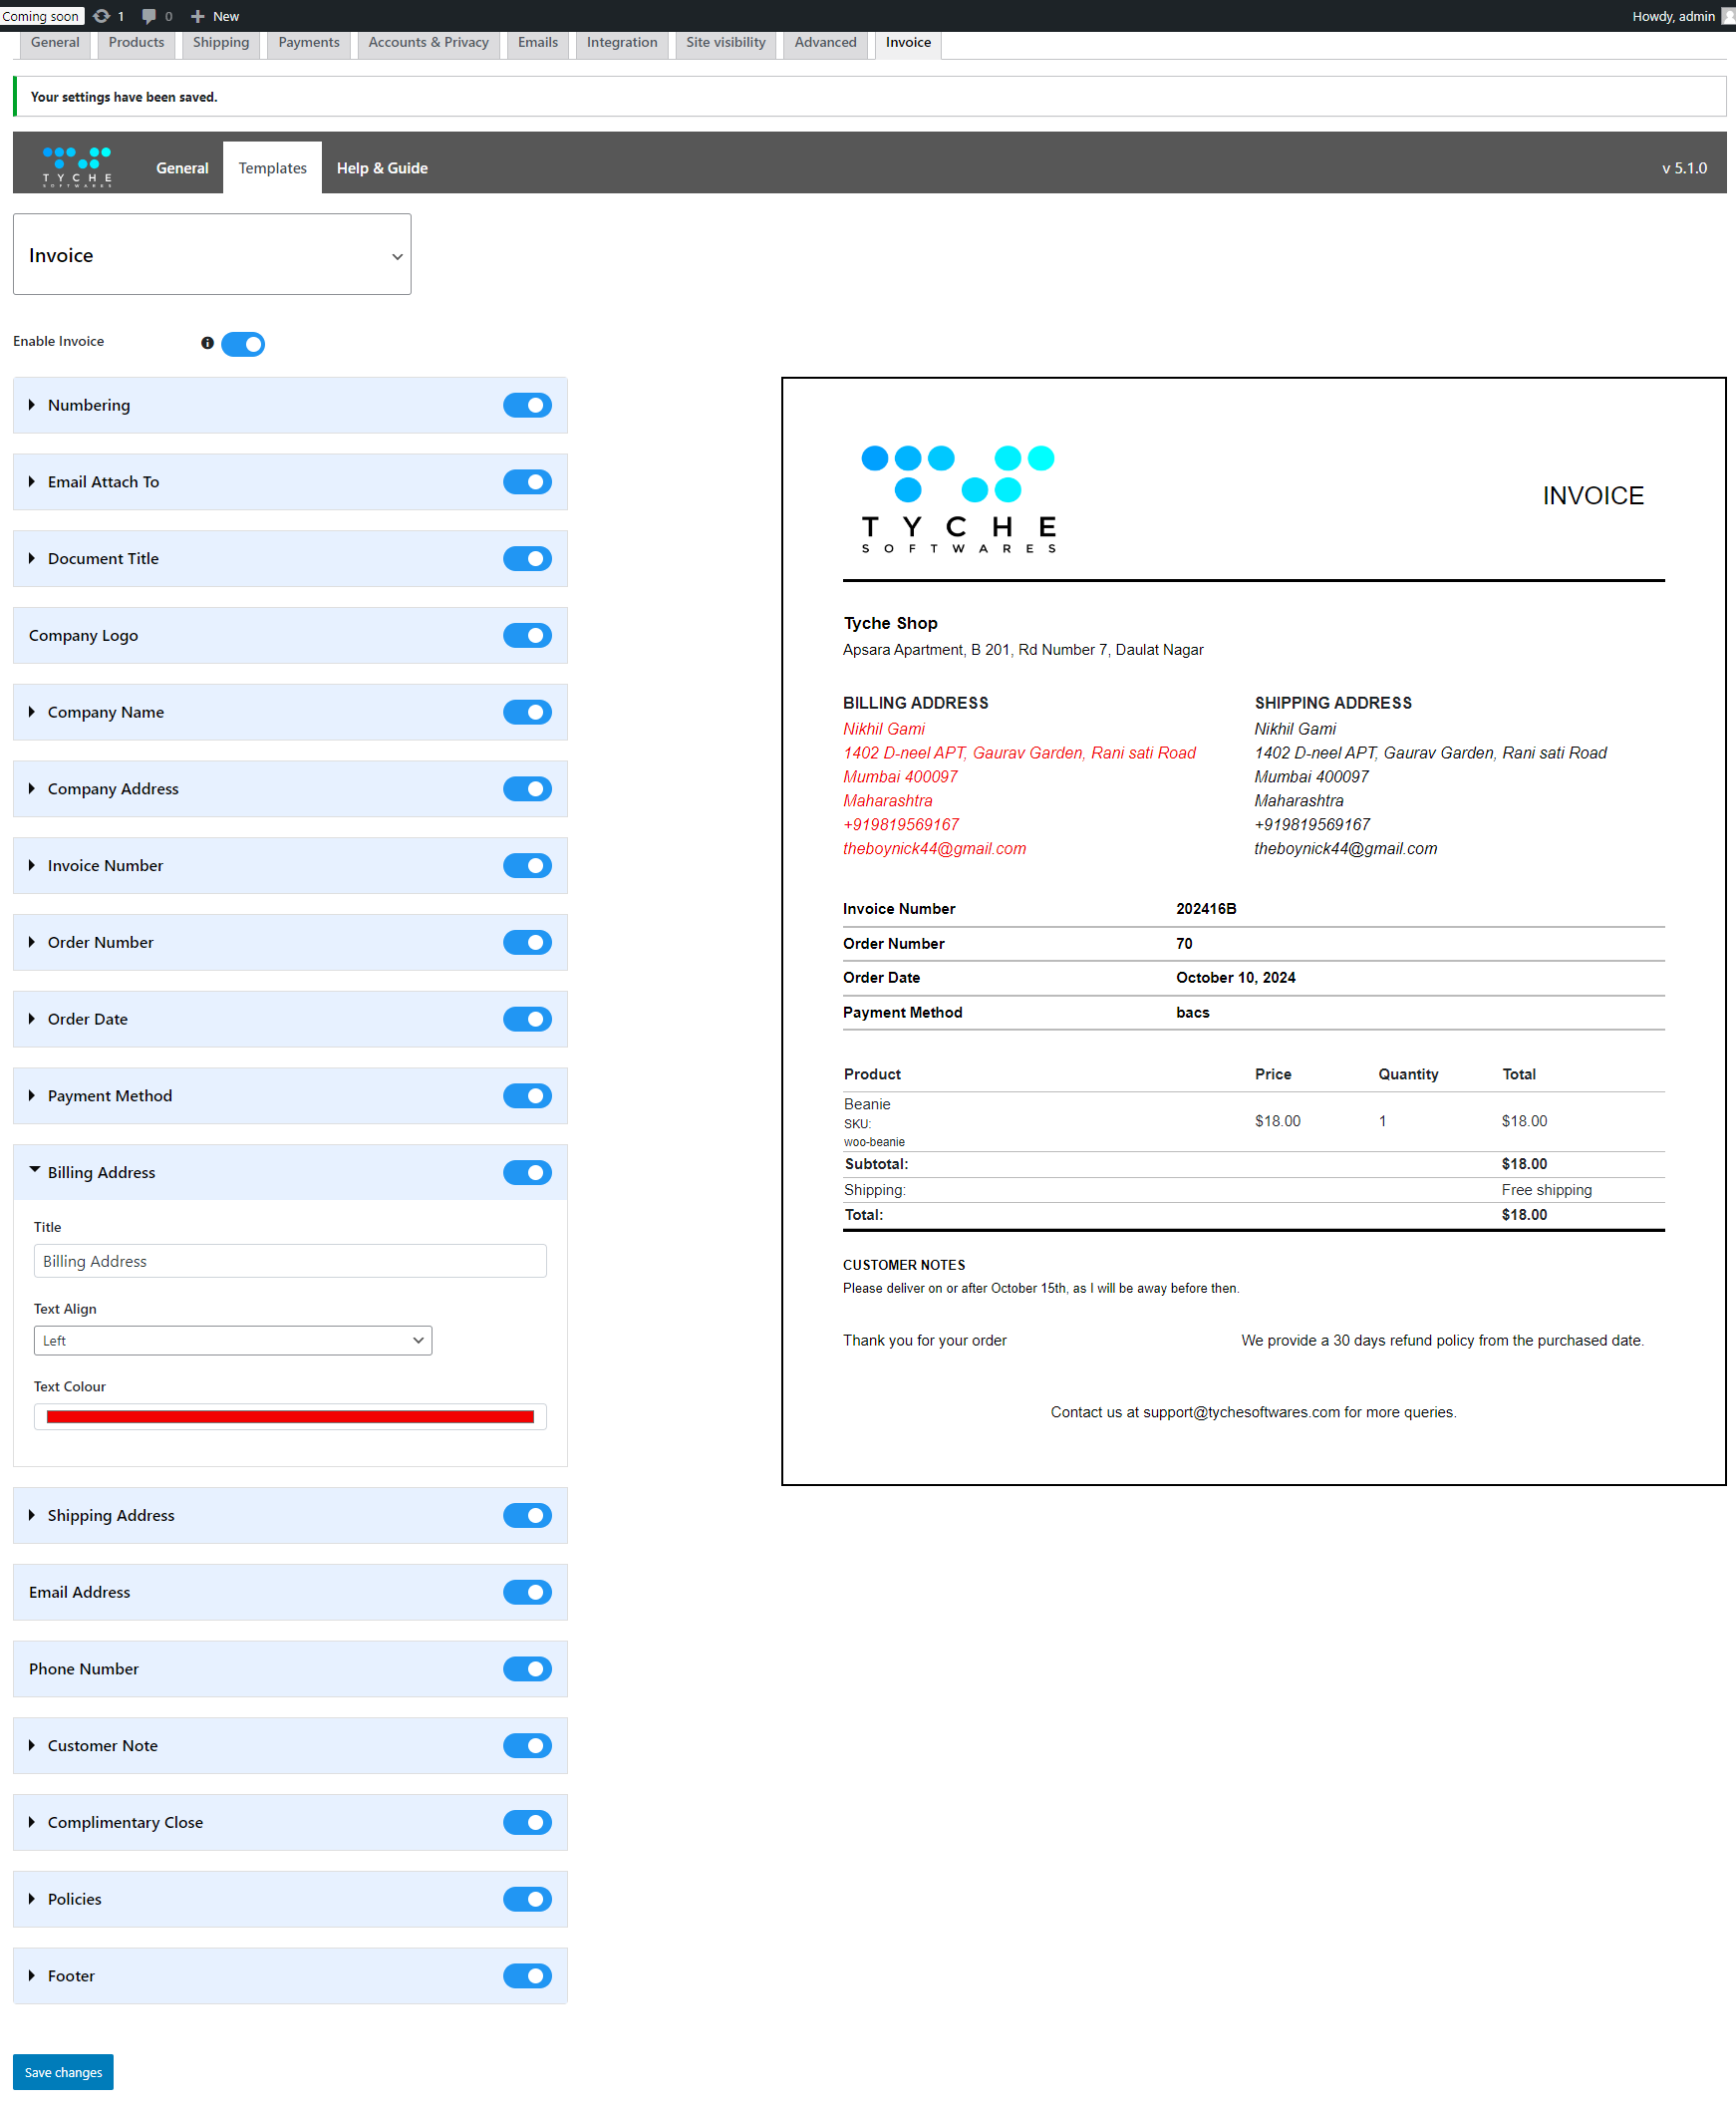Click the red Text Colour swatch
The height and width of the screenshot is (2107, 1736).
[x=289, y=1416]
